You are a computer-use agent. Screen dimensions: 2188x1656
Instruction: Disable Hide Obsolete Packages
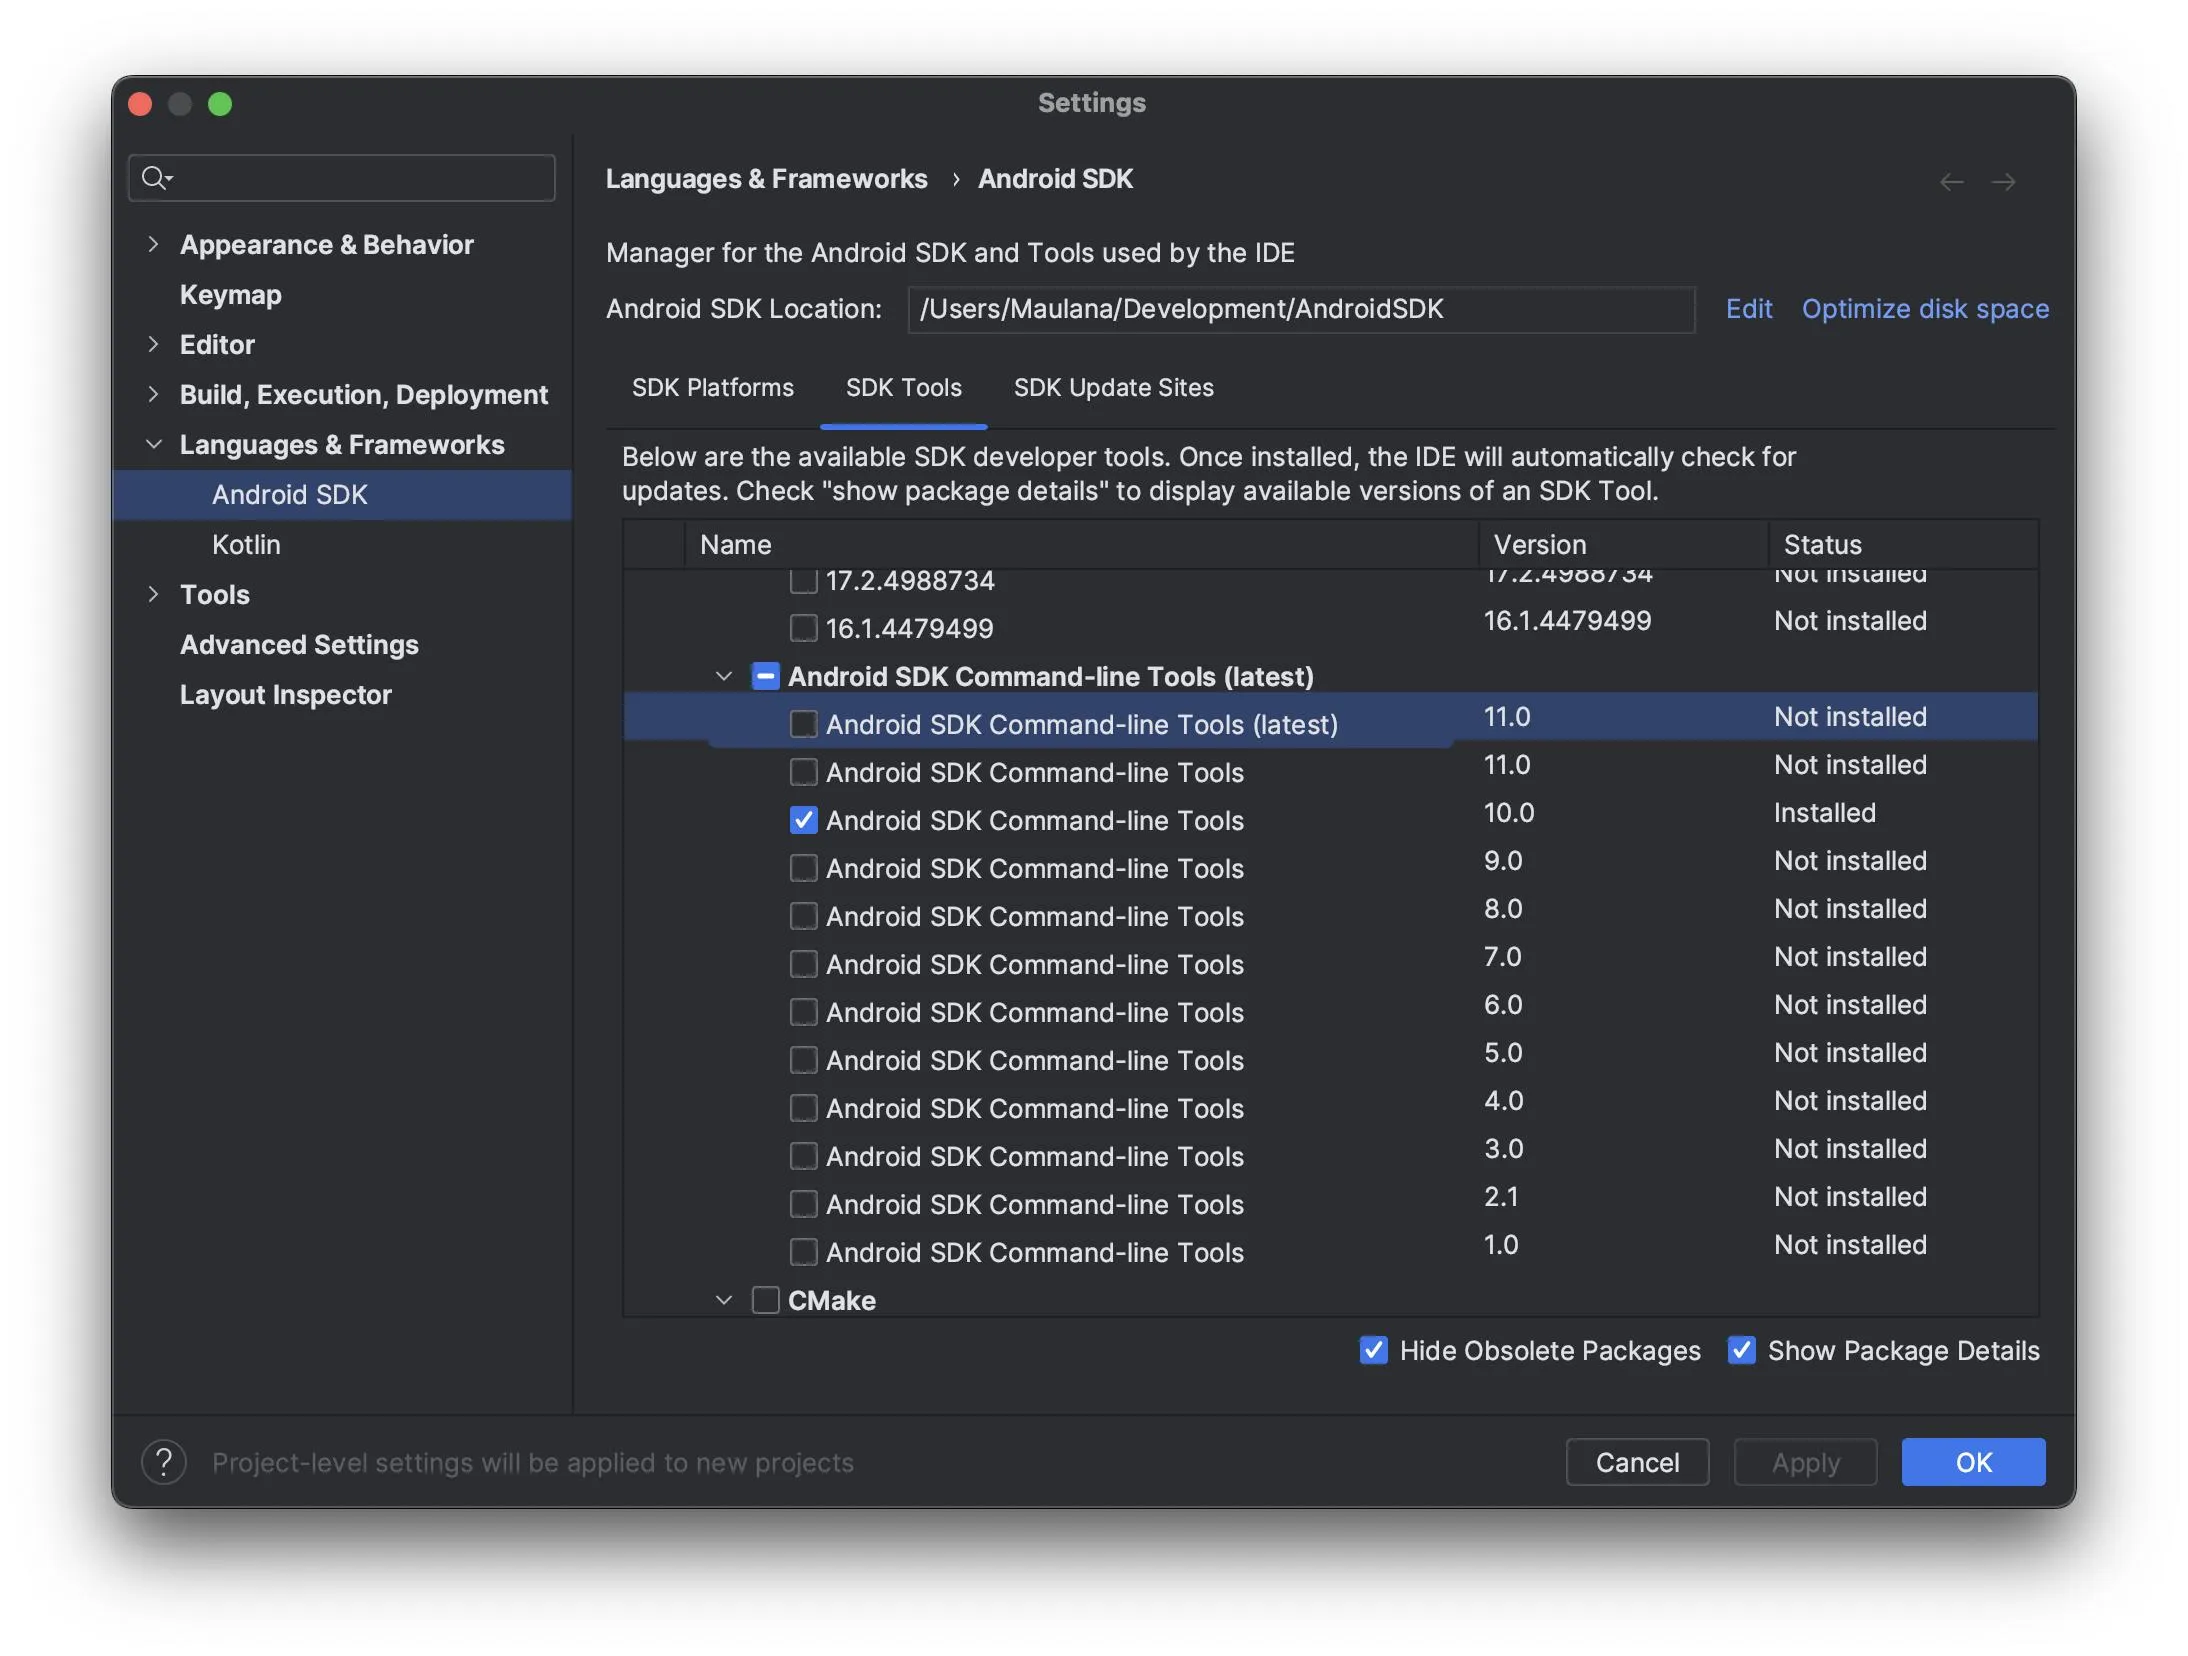[x=1373, y=1350]
